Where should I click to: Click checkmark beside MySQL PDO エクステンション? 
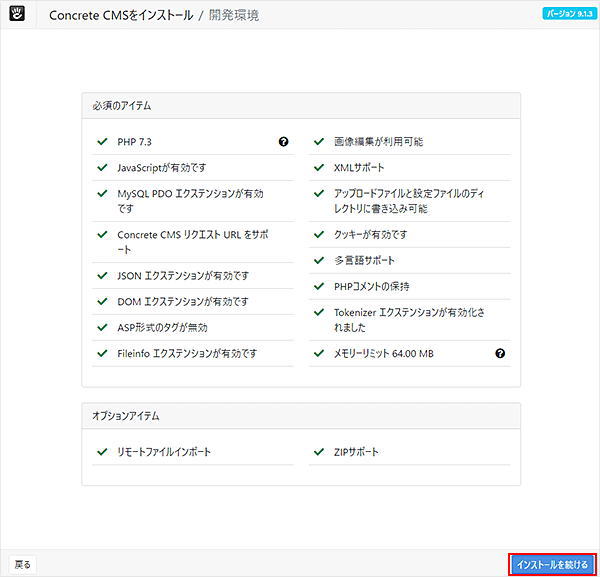tap(102, 193)
